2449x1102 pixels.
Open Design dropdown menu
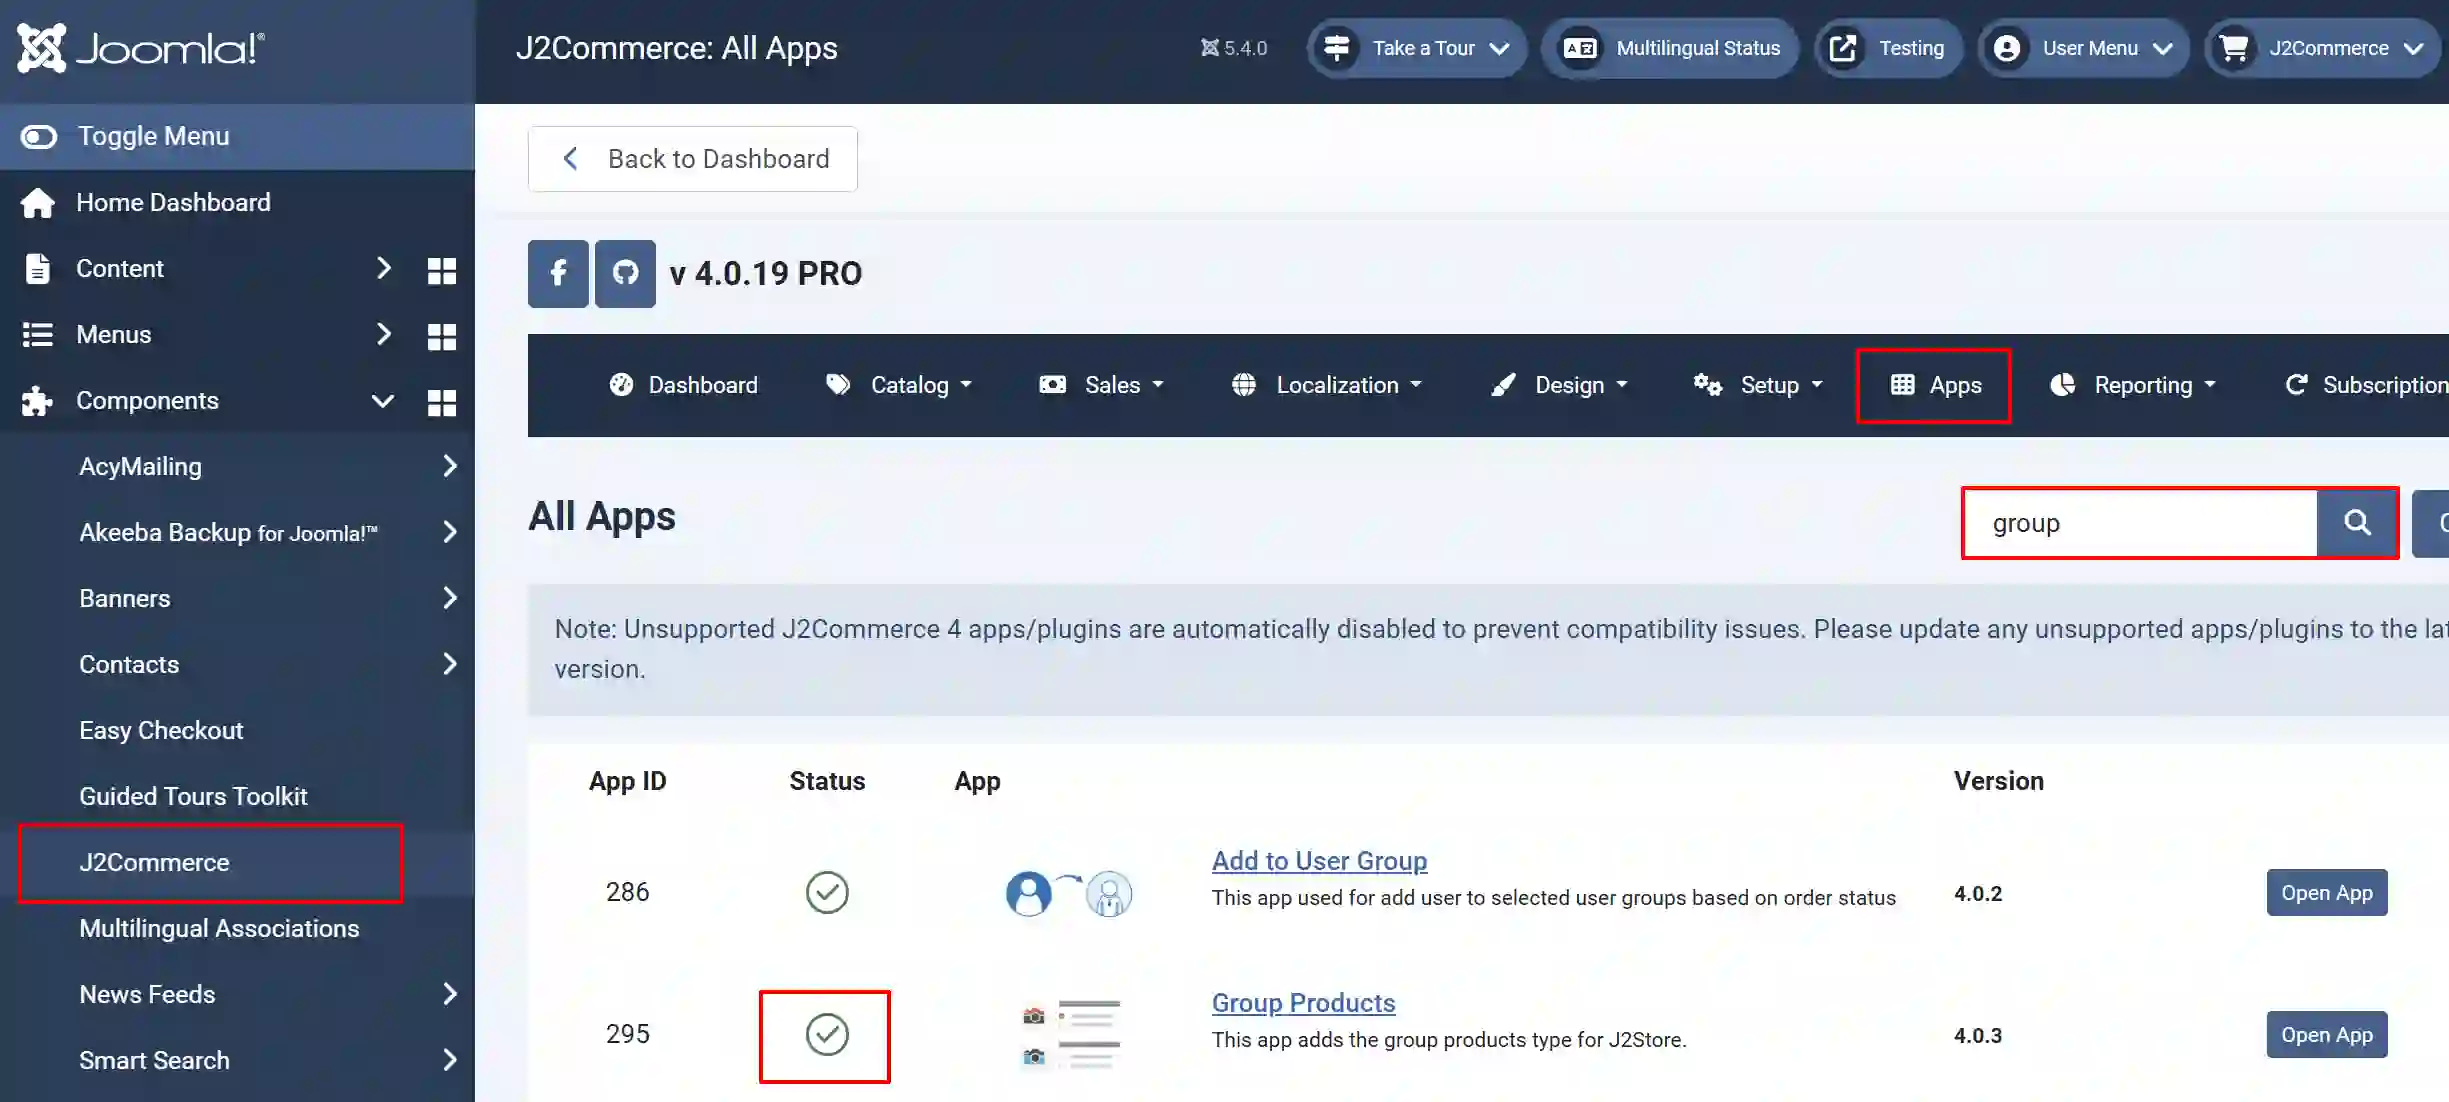pyautogui.click(x=1558, y=385)
